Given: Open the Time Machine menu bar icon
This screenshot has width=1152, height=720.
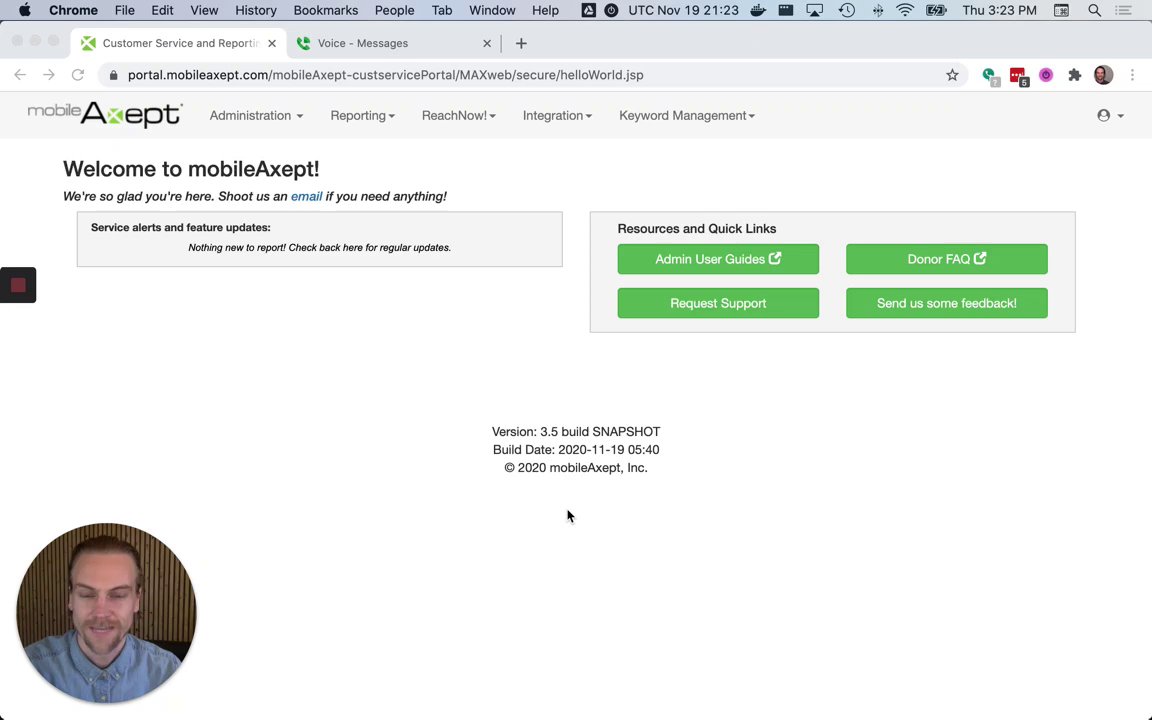Looking at the screenshot, I should click(846, 10).
